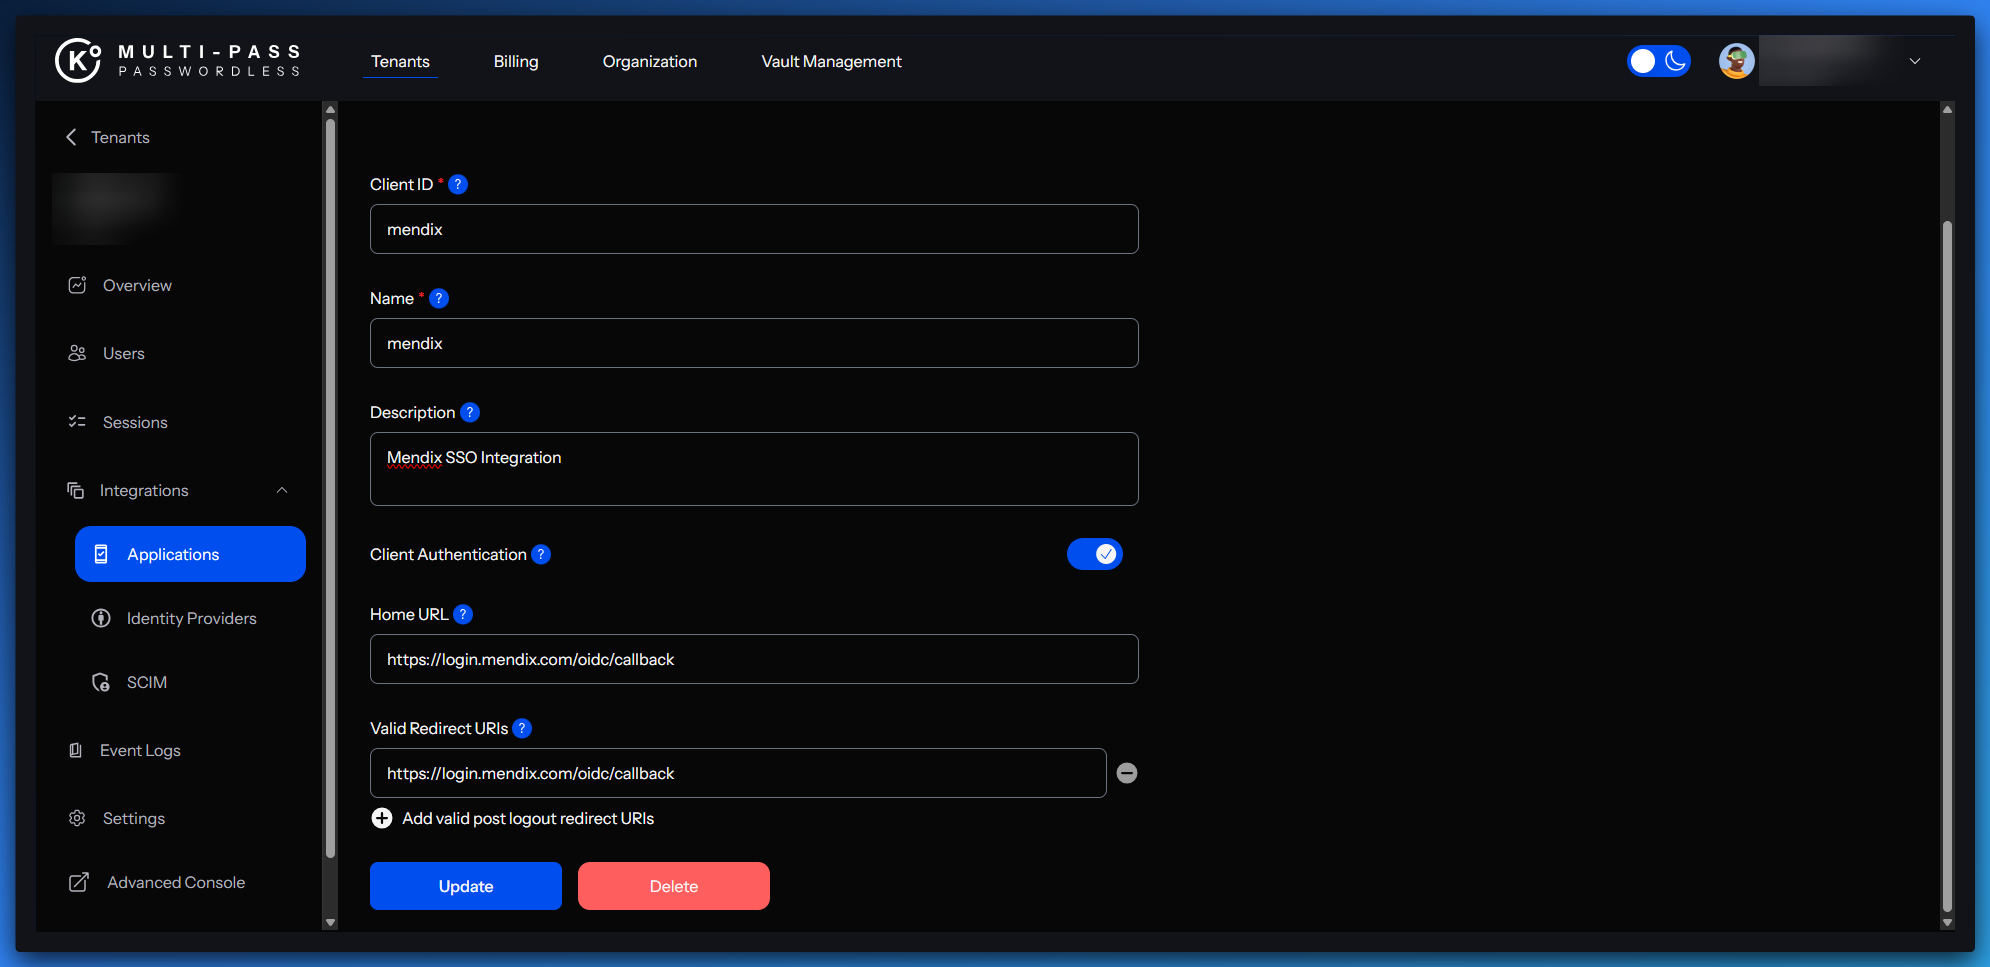Screen dimensions: 1990x967
Task: Open tenant Settings from the sidebar
Action: (x=133, y=818)
